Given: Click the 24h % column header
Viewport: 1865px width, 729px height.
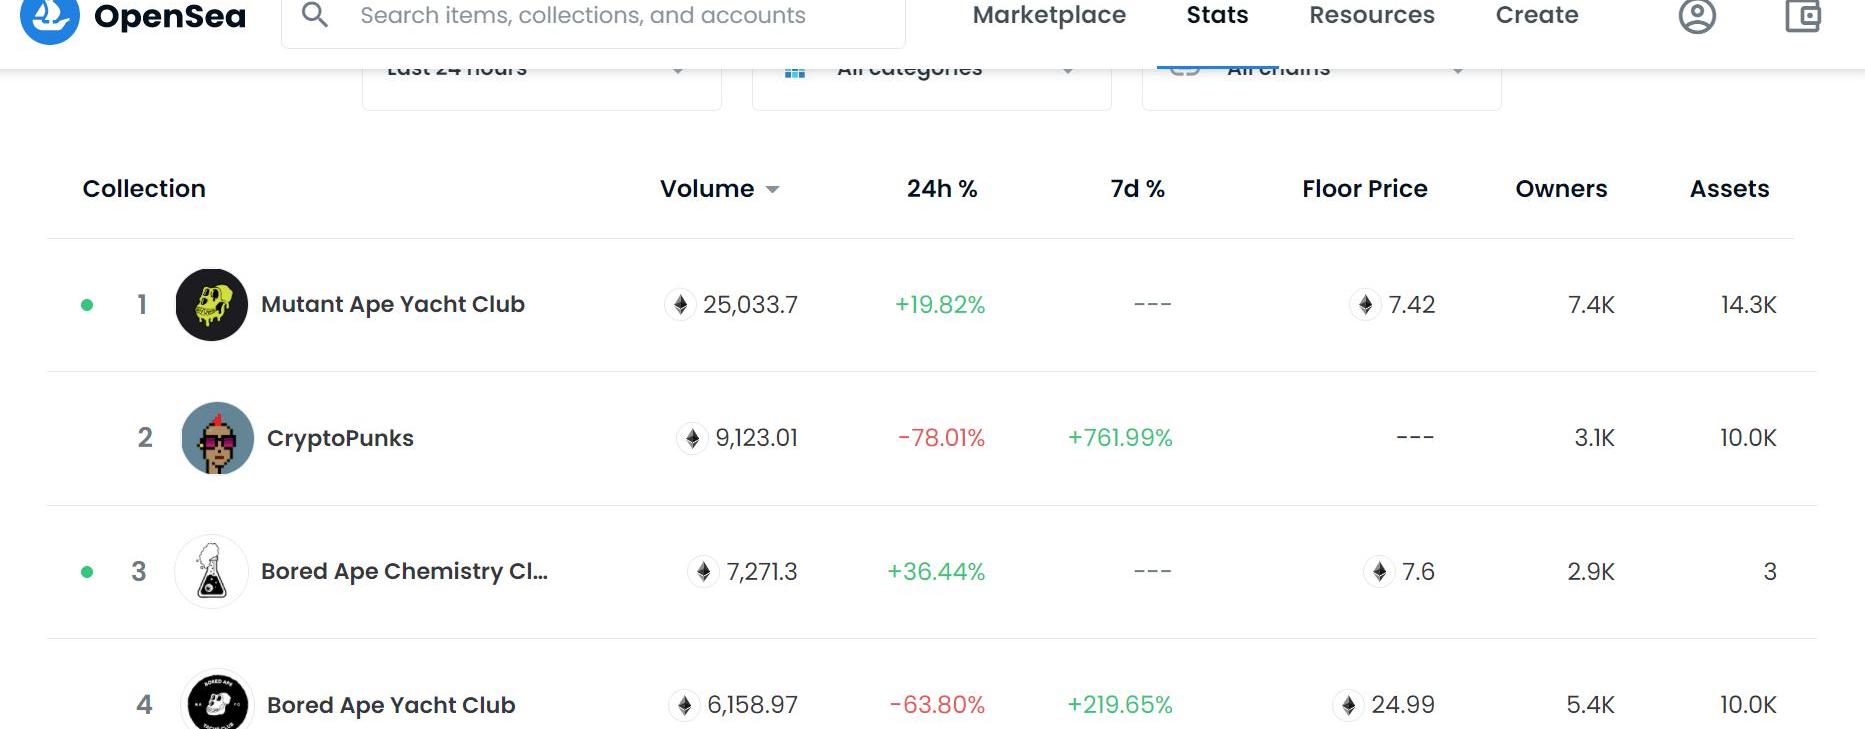Looking at the screenshot, I should 942,189.
